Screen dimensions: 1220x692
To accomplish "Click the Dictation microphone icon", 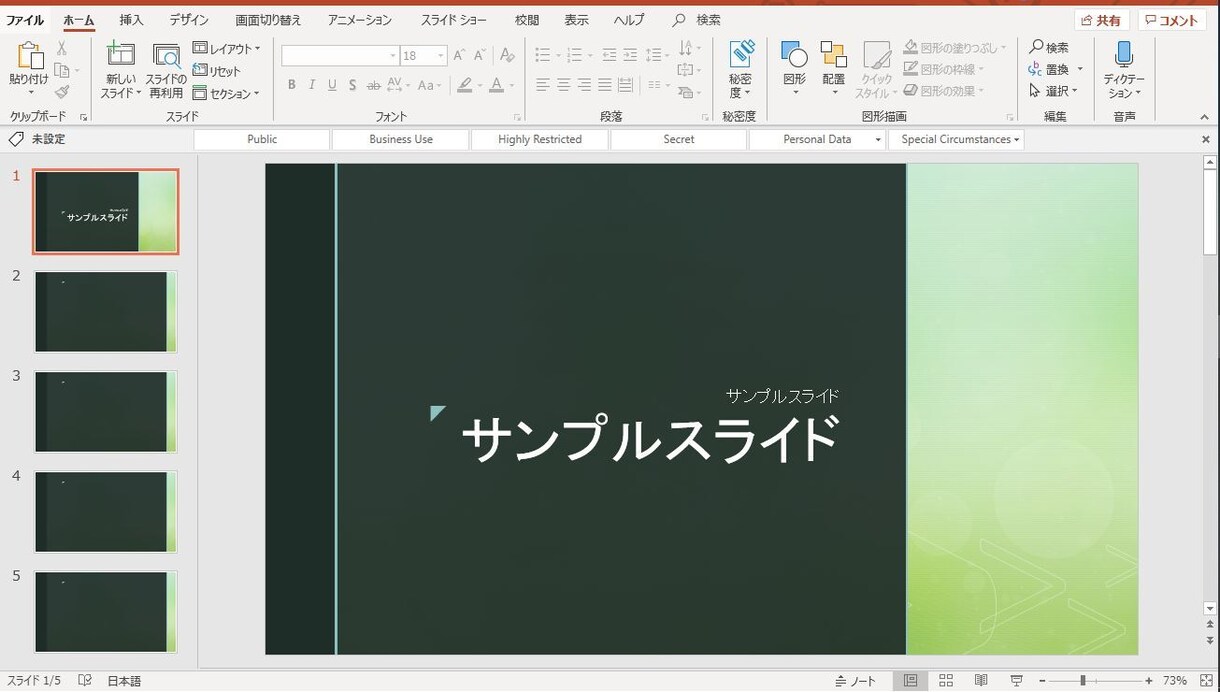I will 1124,55.
